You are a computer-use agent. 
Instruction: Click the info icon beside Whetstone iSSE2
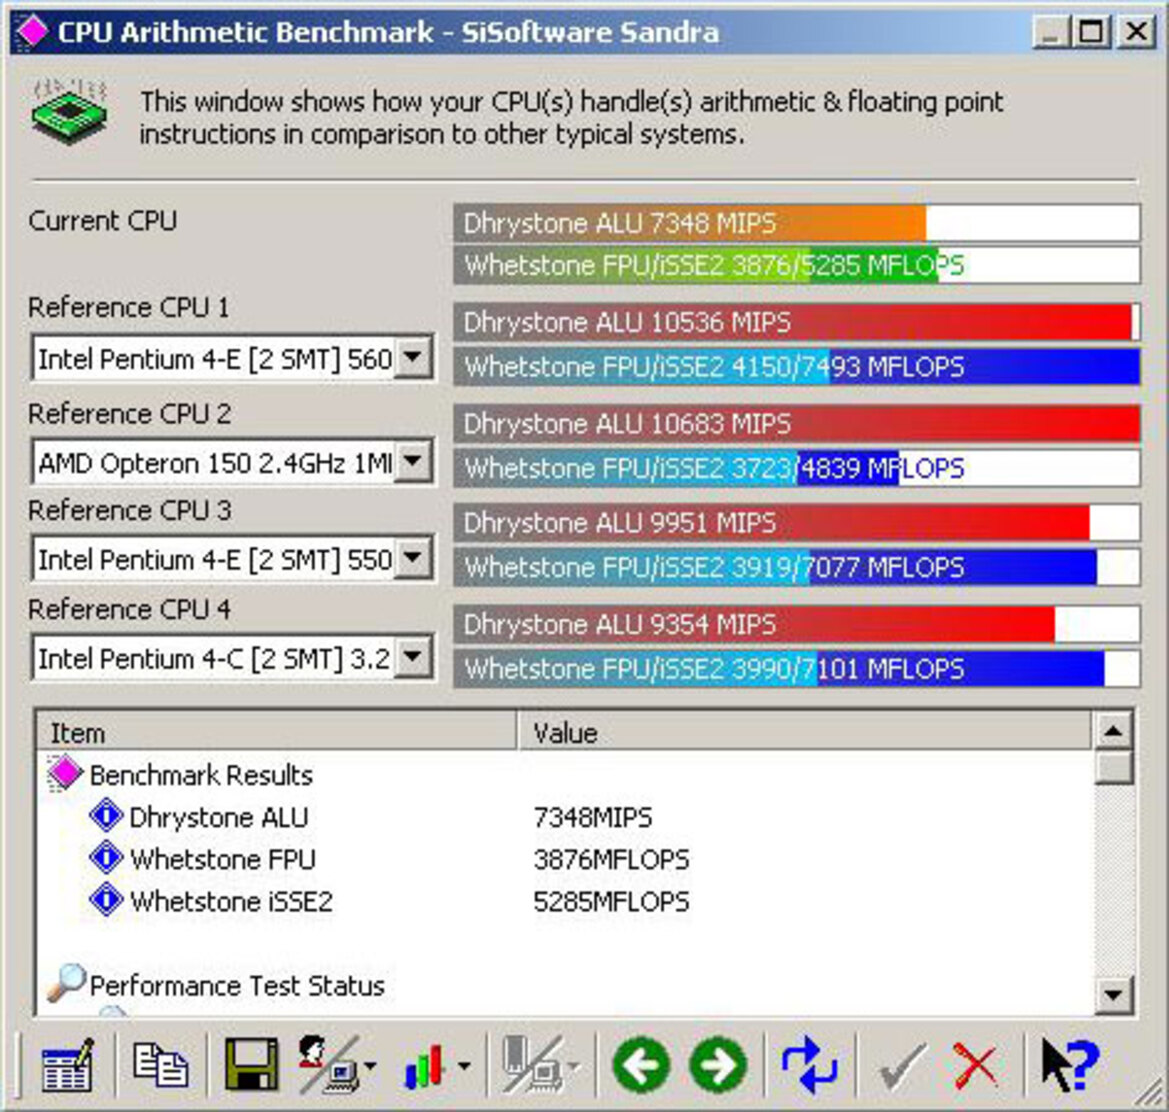click(x=106, y=900)
